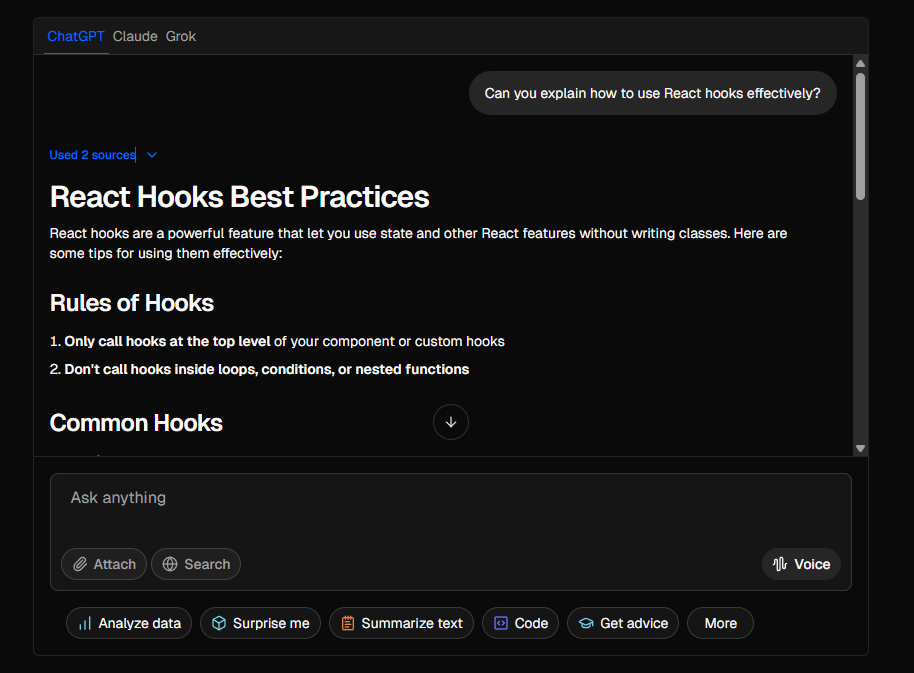The height and width of the screenshot is (673, 914).
Task: Start Voice mode
Action: 801,564
